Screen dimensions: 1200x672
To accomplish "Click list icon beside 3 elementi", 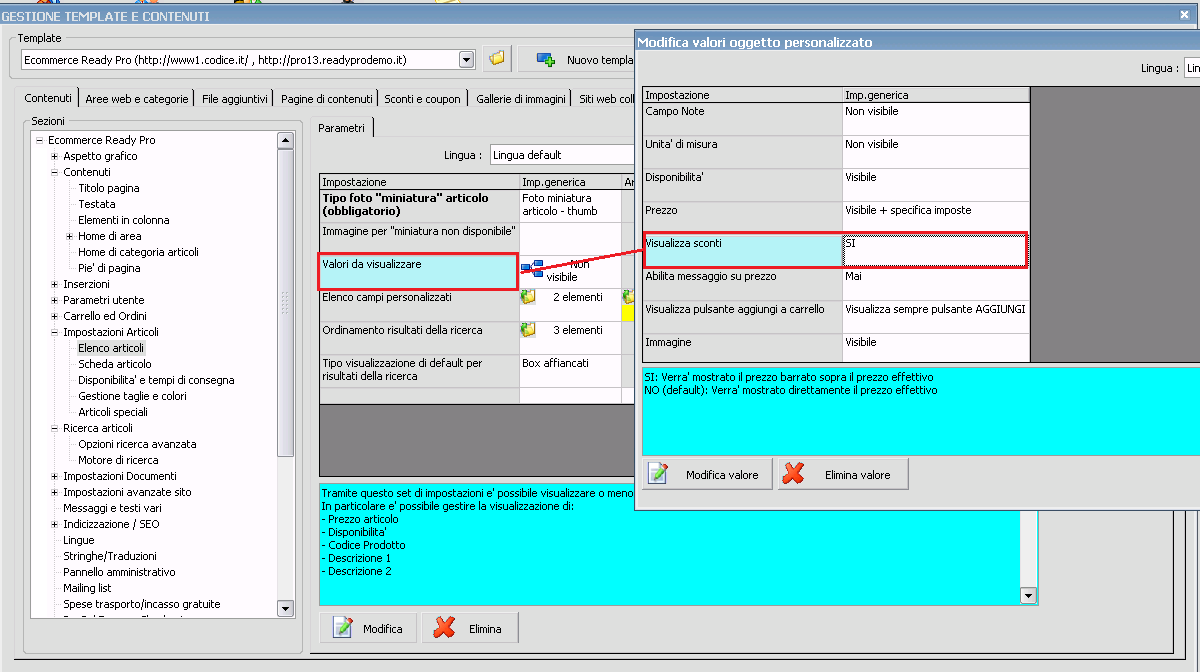I will (x=528, y=330).
